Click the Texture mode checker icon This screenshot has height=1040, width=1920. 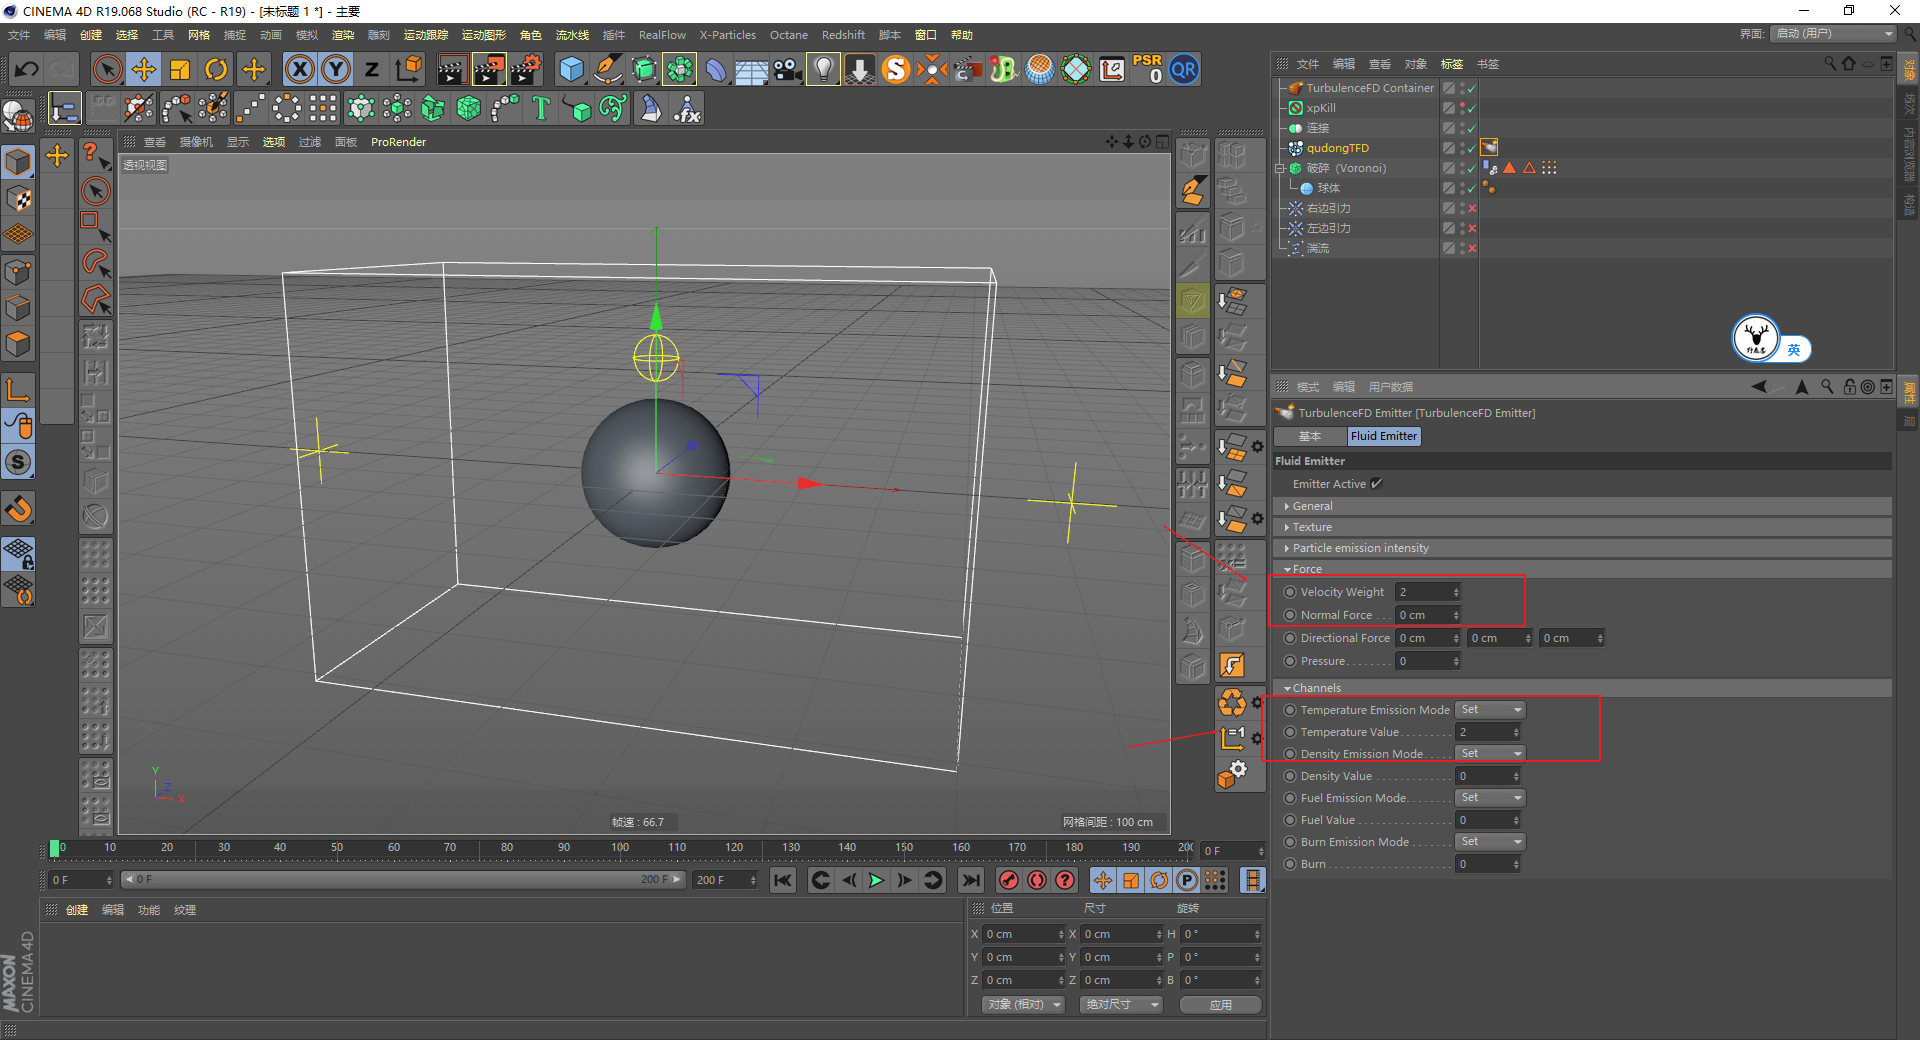tap(18, 198)
